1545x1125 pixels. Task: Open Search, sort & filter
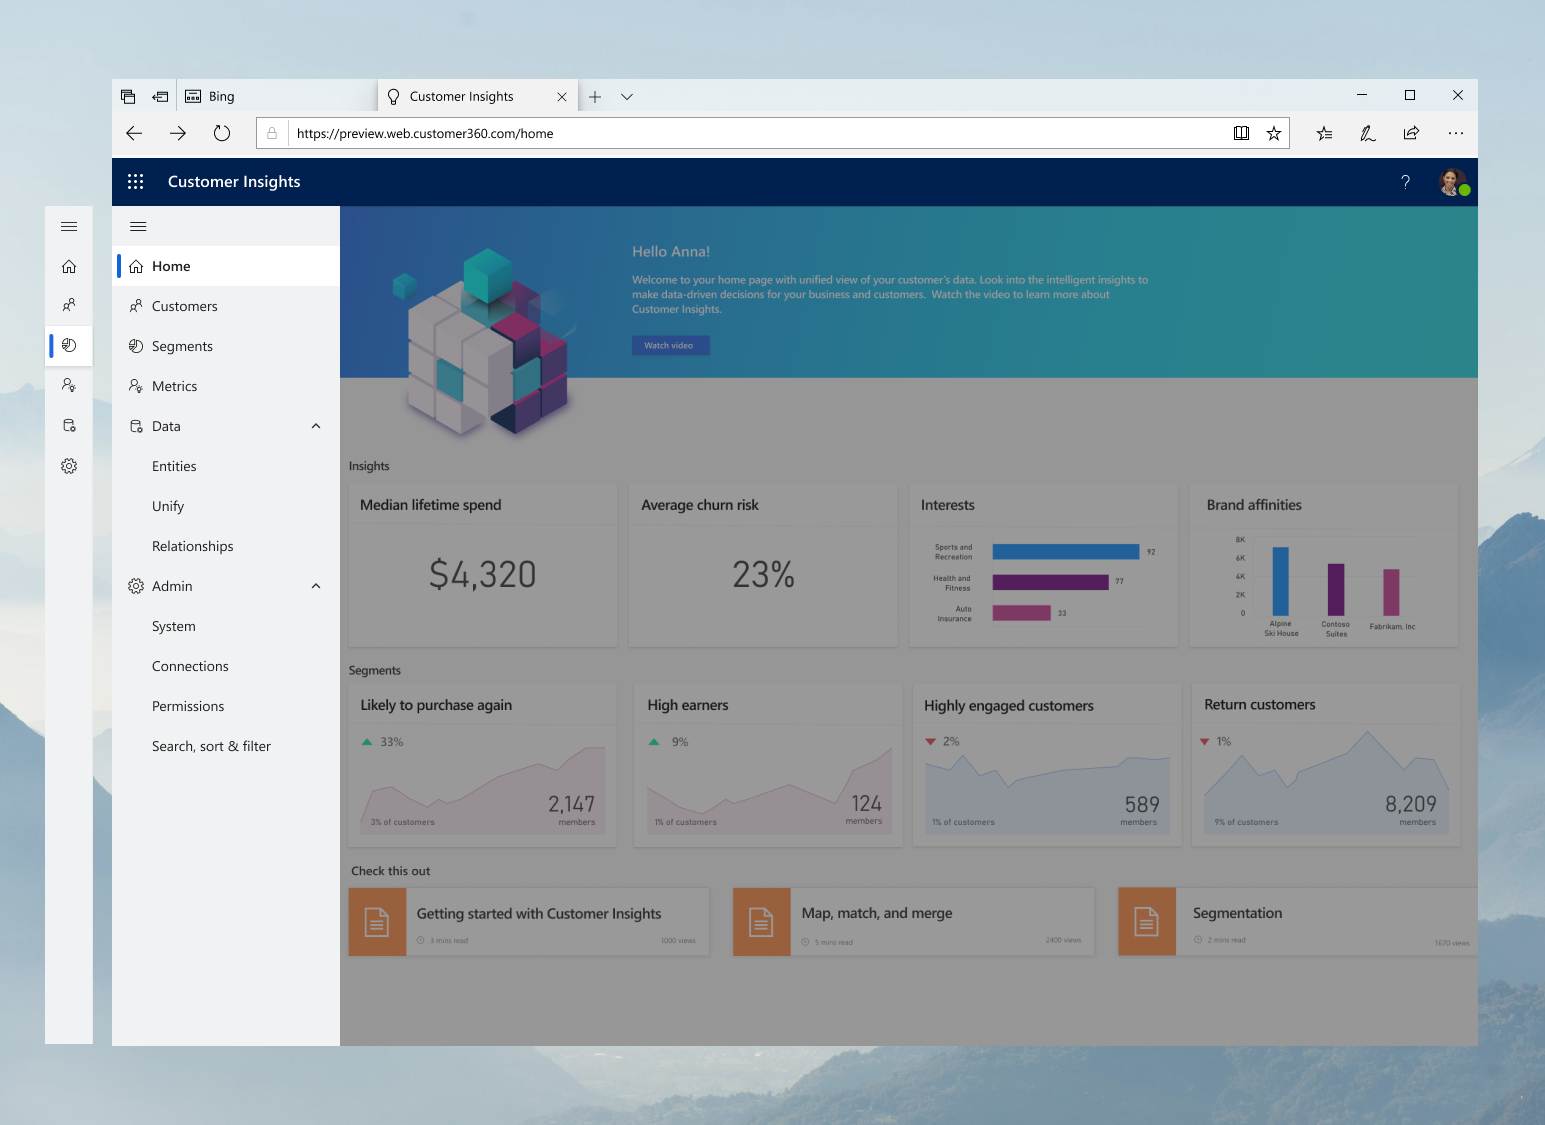[x=226, y=746]
